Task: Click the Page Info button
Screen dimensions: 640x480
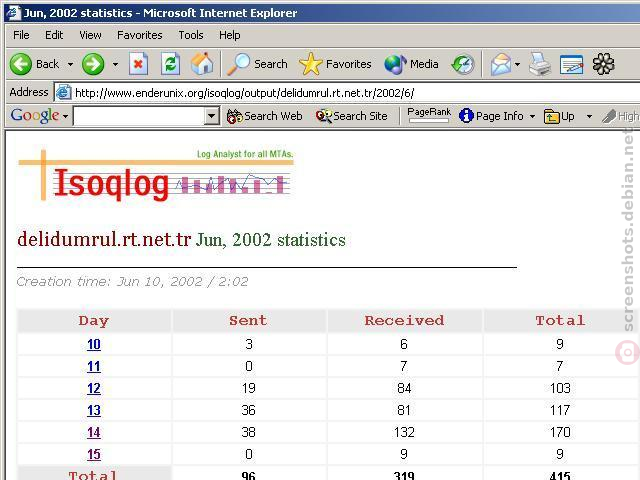Action: [491, 116]
